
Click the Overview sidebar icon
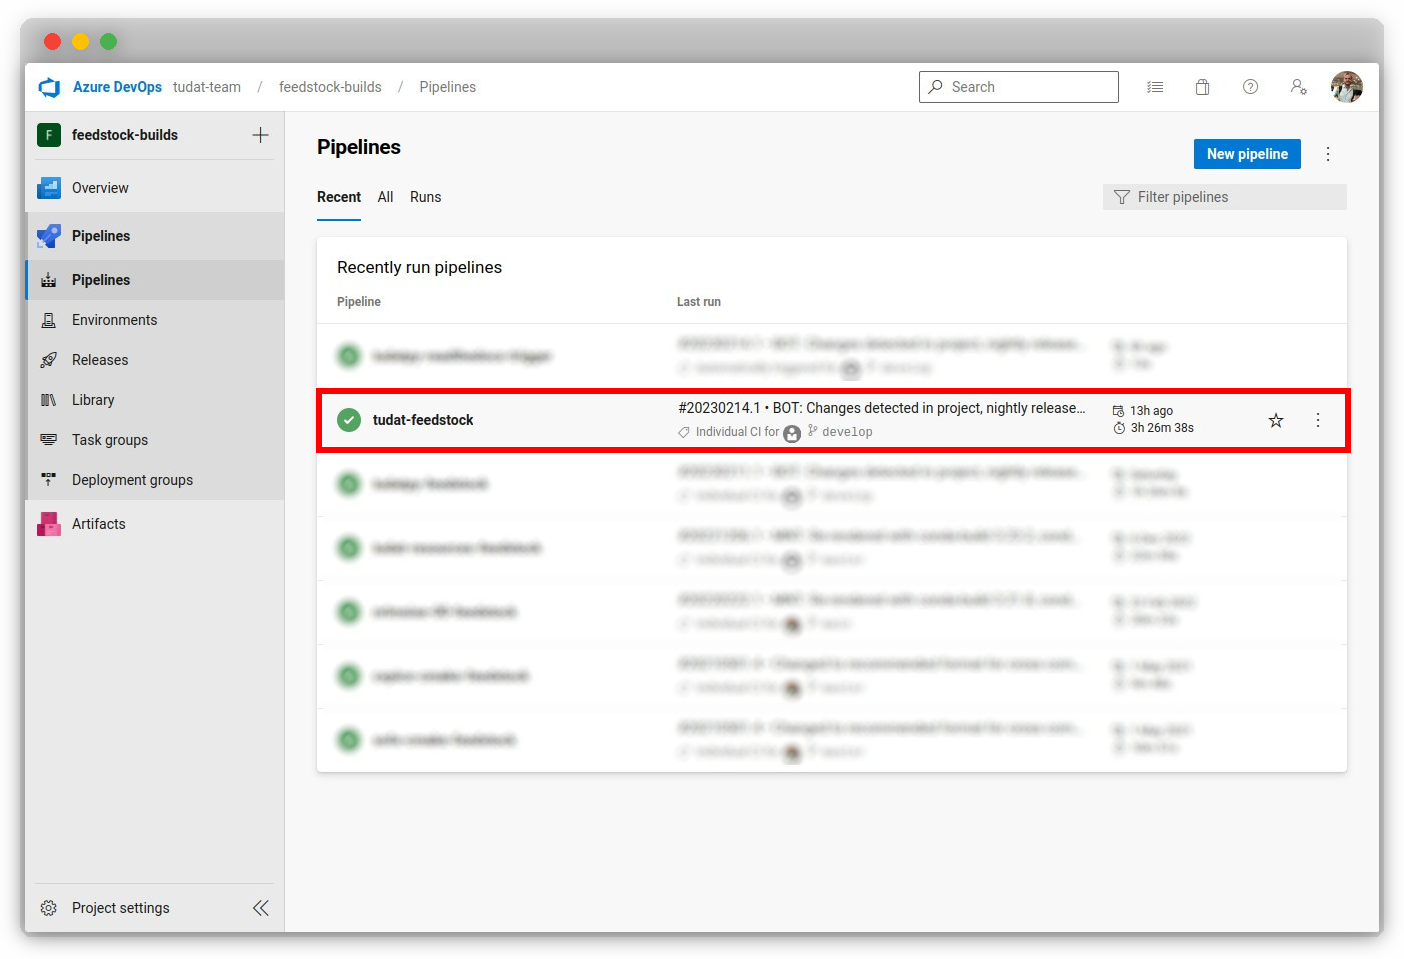(49, 188)
